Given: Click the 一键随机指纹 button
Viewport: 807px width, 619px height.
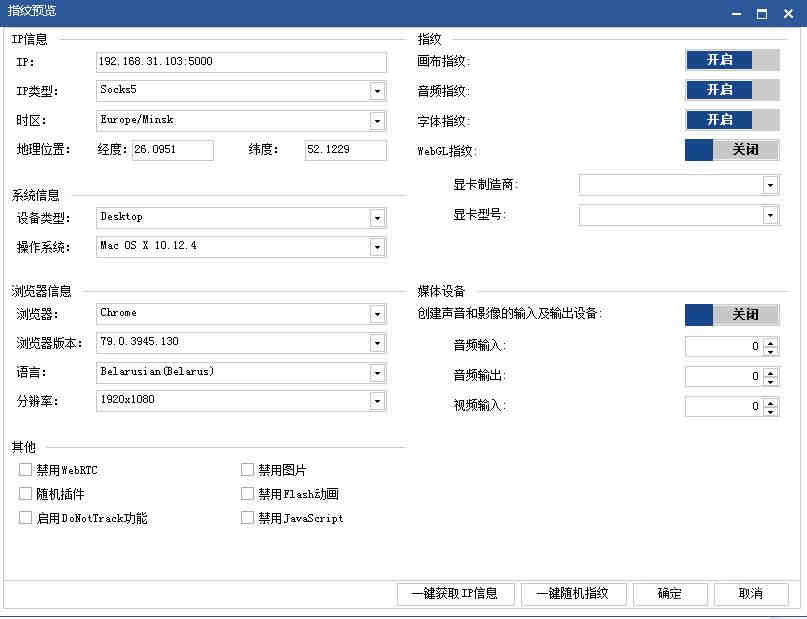Looking at the screenshot, I should pyautogui.click(x=573, y=594).
